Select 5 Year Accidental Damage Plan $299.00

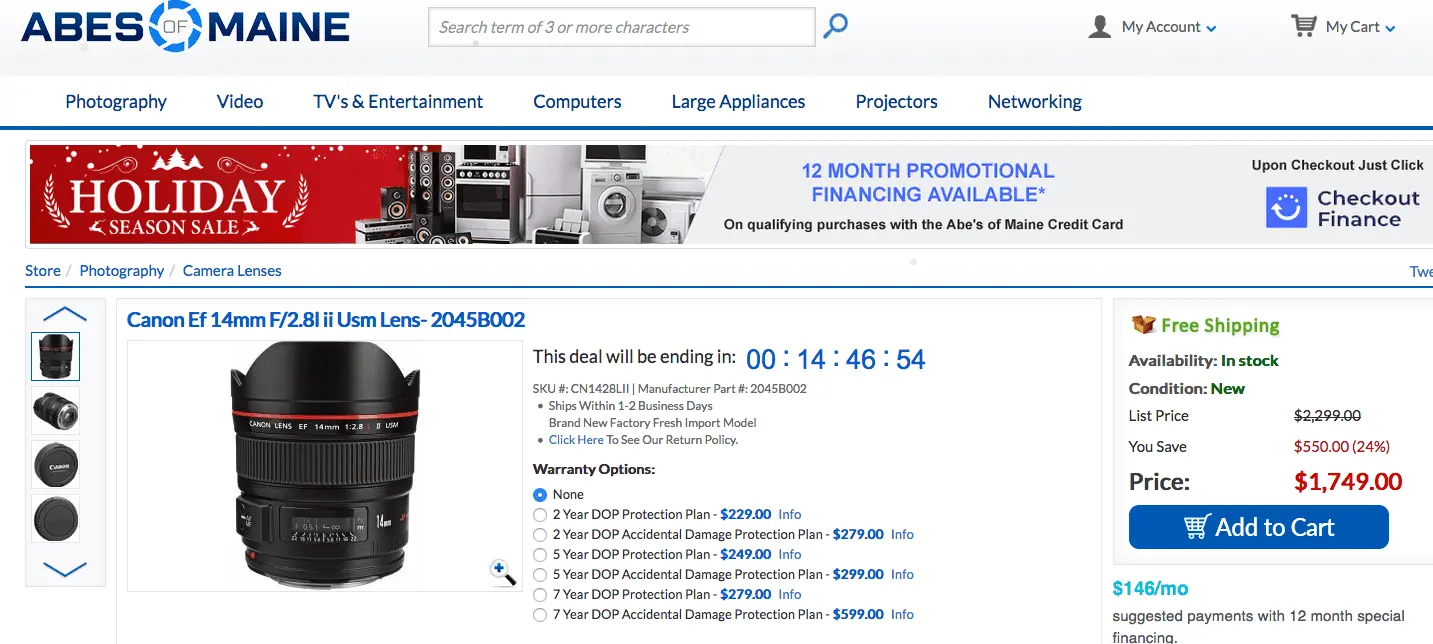(540, 574)
